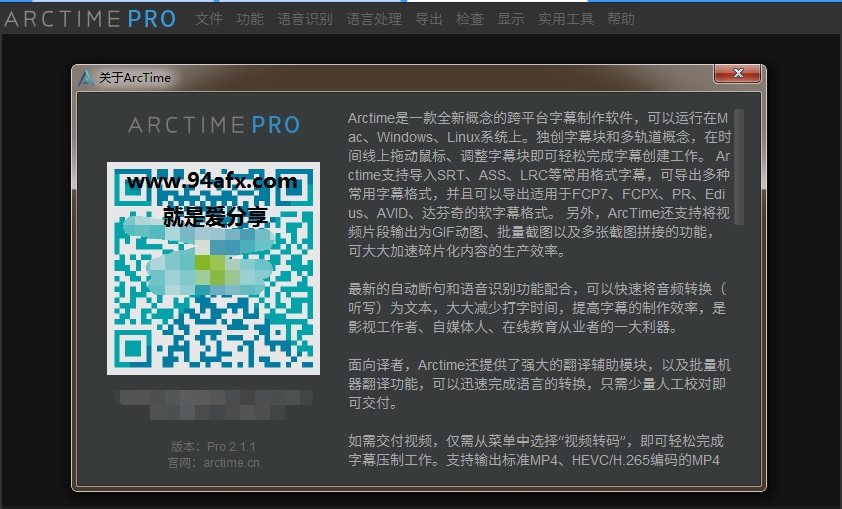Click the 关于ArcTime title text
842x509 pixels.
point(135,78)
